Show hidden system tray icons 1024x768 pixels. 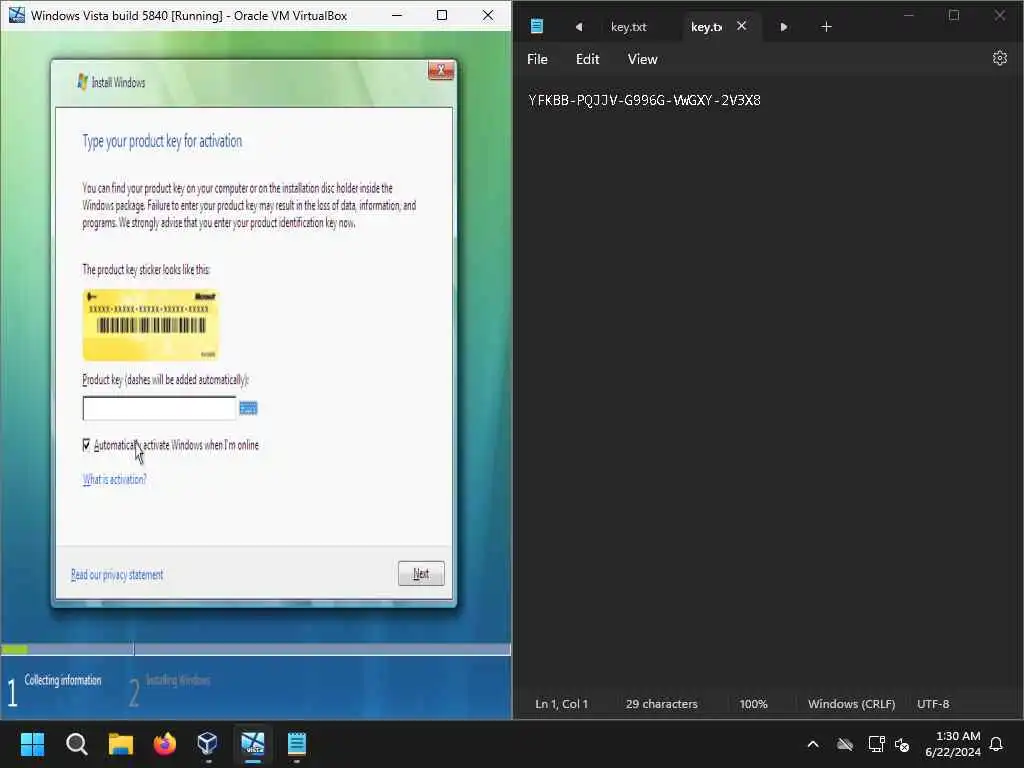click(813, 744)
